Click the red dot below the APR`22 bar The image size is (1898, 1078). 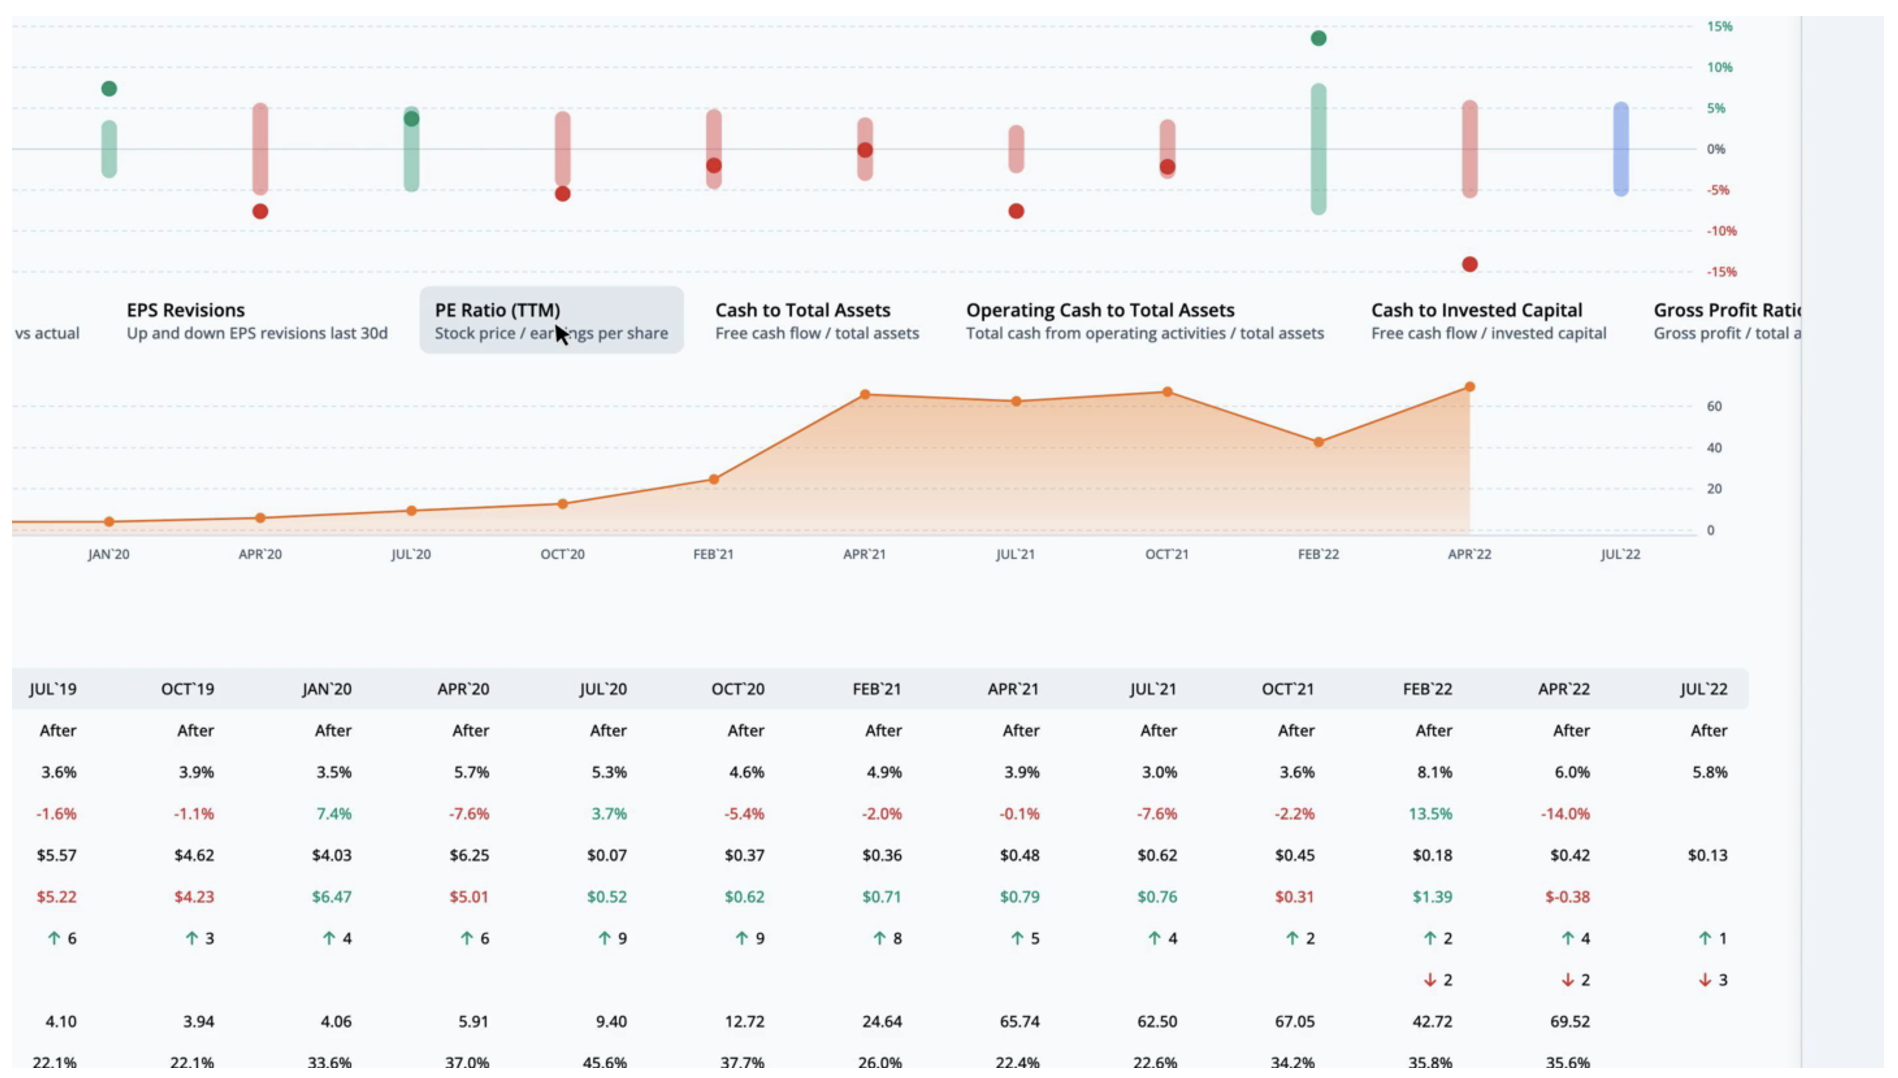point(1470,264)
